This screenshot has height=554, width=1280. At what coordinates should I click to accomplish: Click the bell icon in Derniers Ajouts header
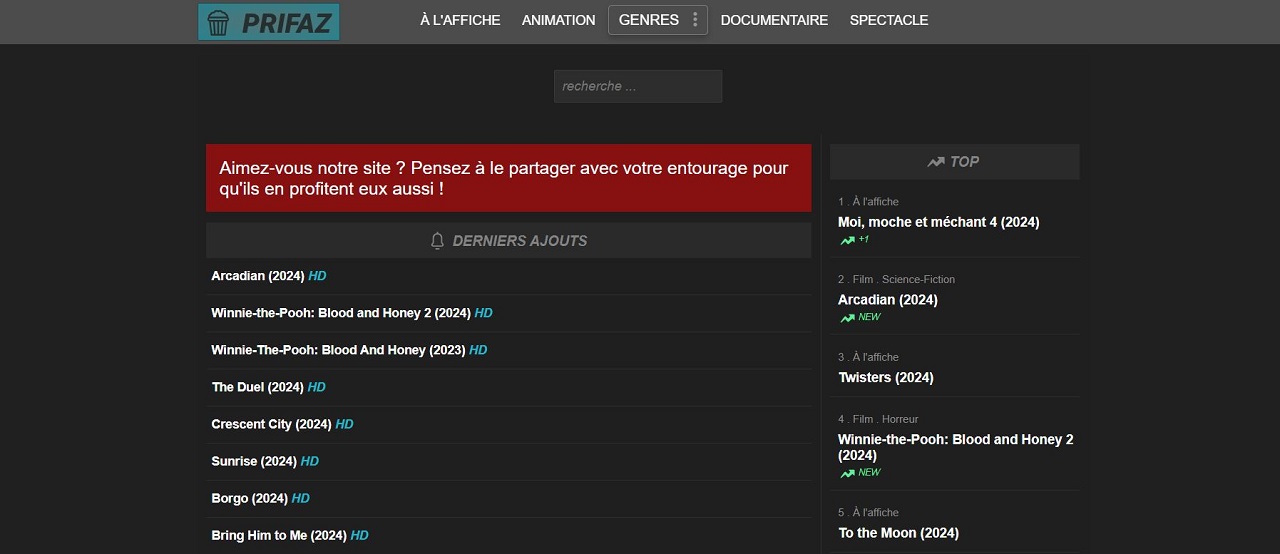coord(437,241)
